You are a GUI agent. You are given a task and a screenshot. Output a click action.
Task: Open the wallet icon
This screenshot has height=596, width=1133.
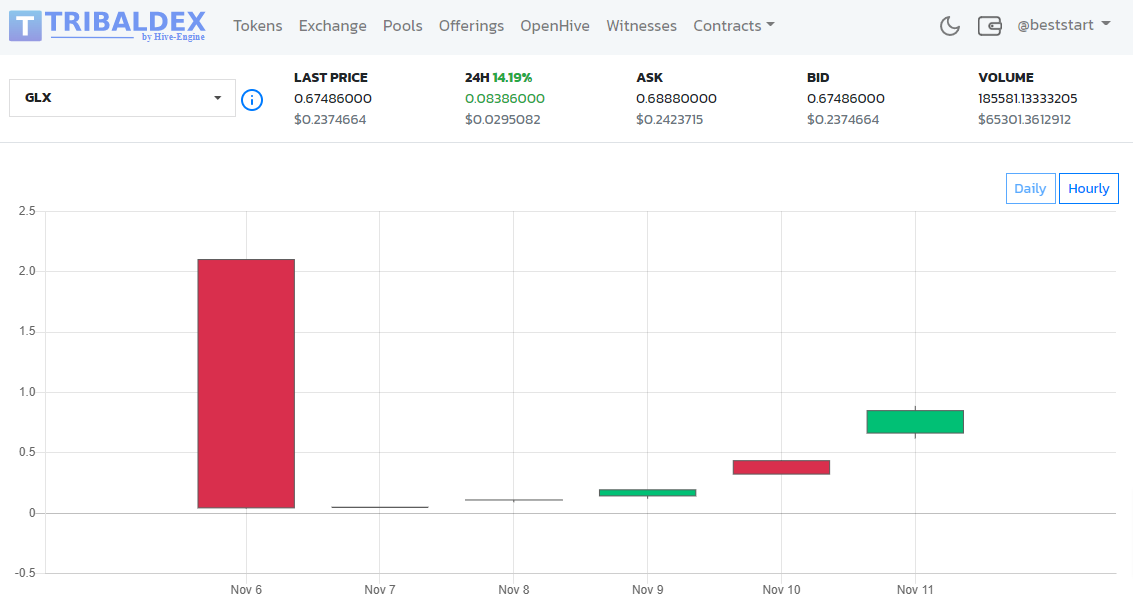tap(989, 26)
